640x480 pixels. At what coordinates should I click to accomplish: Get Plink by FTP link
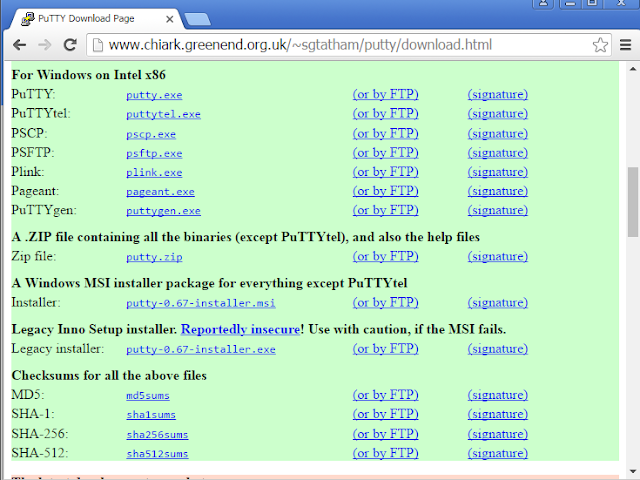[x=386, y=172]
